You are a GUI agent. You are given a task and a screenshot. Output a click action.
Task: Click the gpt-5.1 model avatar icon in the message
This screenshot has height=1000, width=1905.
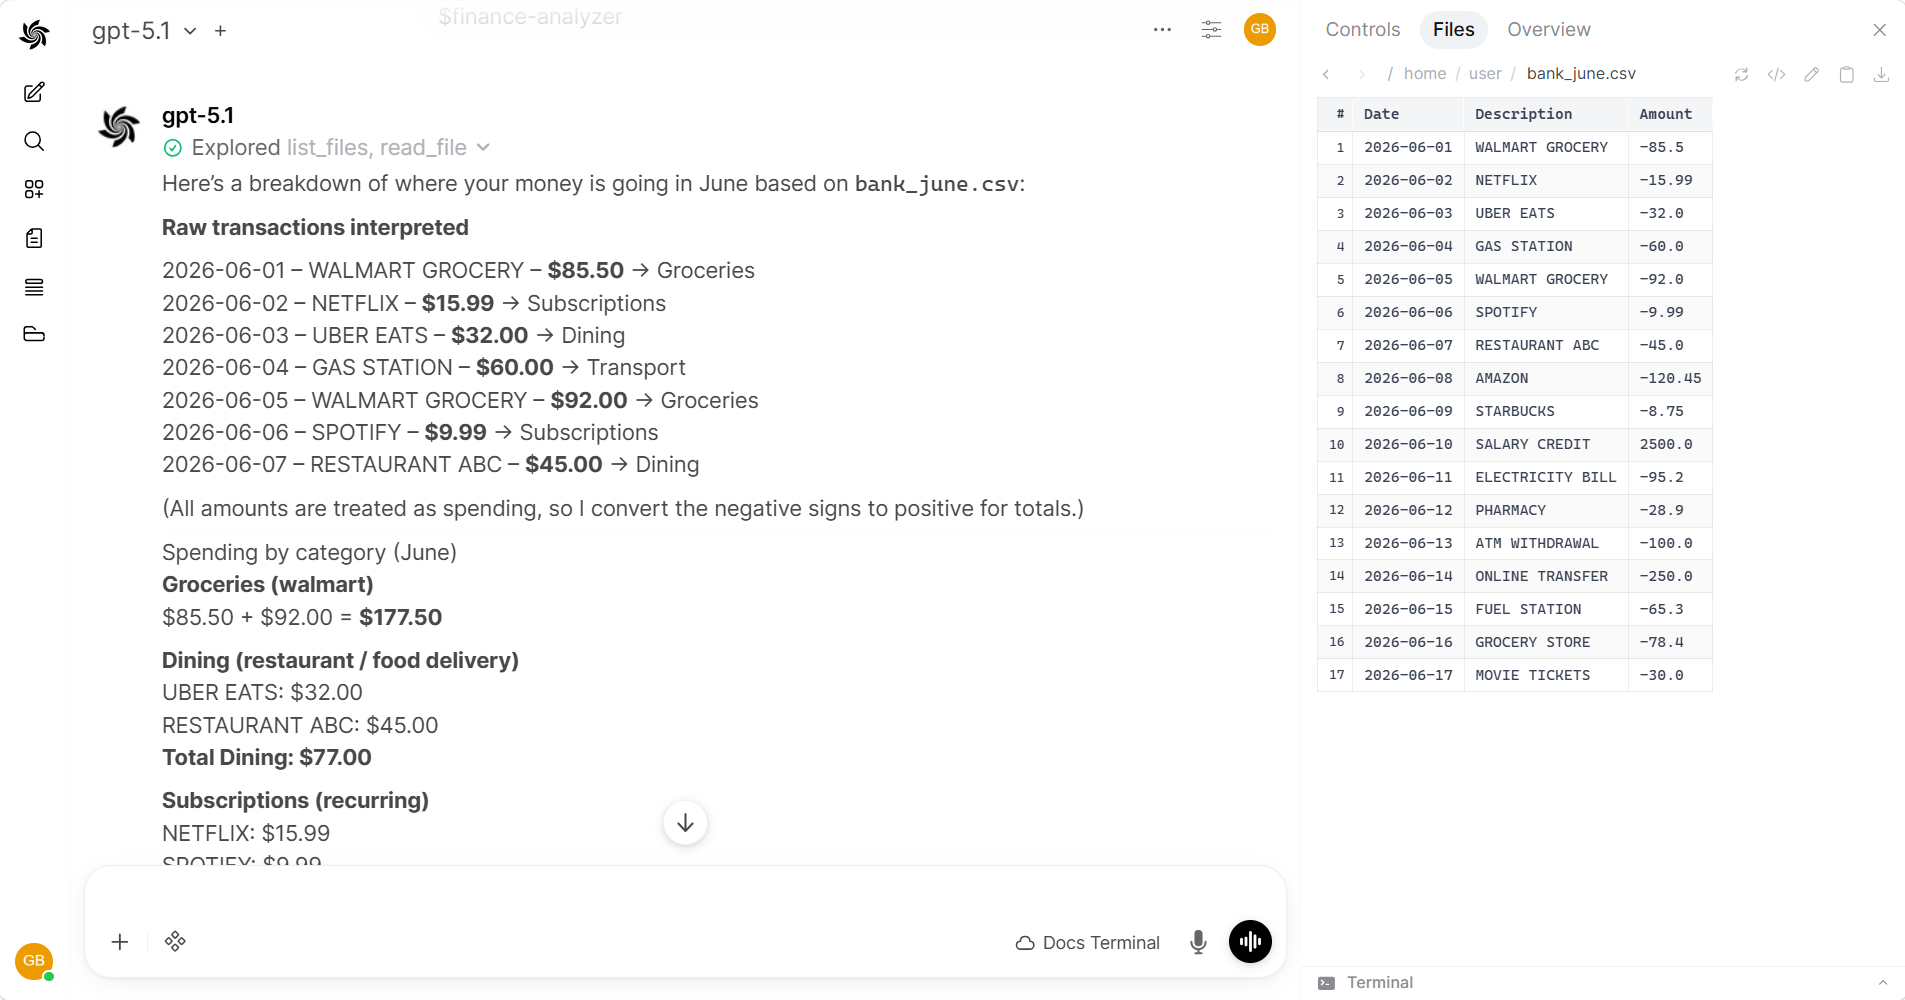point(120,126)
